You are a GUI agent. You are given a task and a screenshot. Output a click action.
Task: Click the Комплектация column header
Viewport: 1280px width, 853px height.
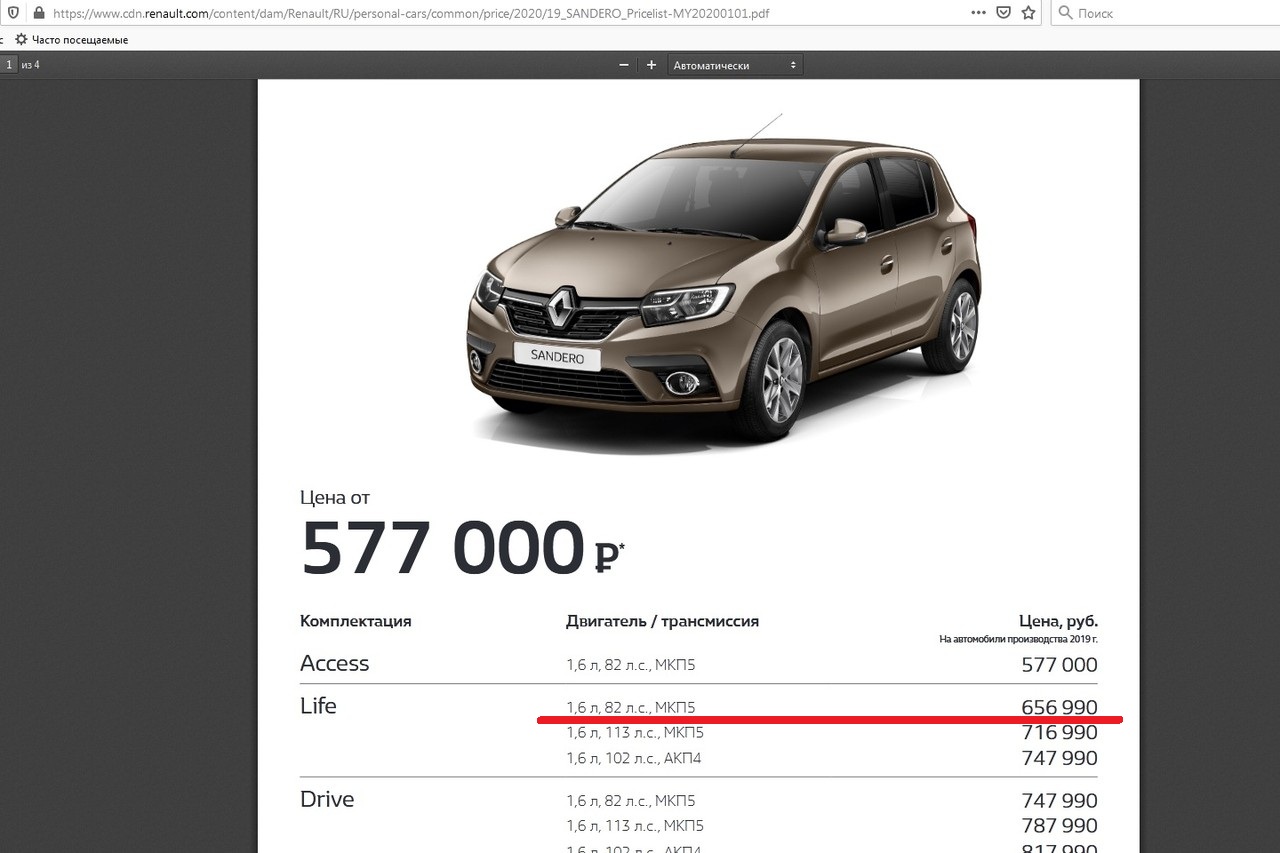coord(356,621)
